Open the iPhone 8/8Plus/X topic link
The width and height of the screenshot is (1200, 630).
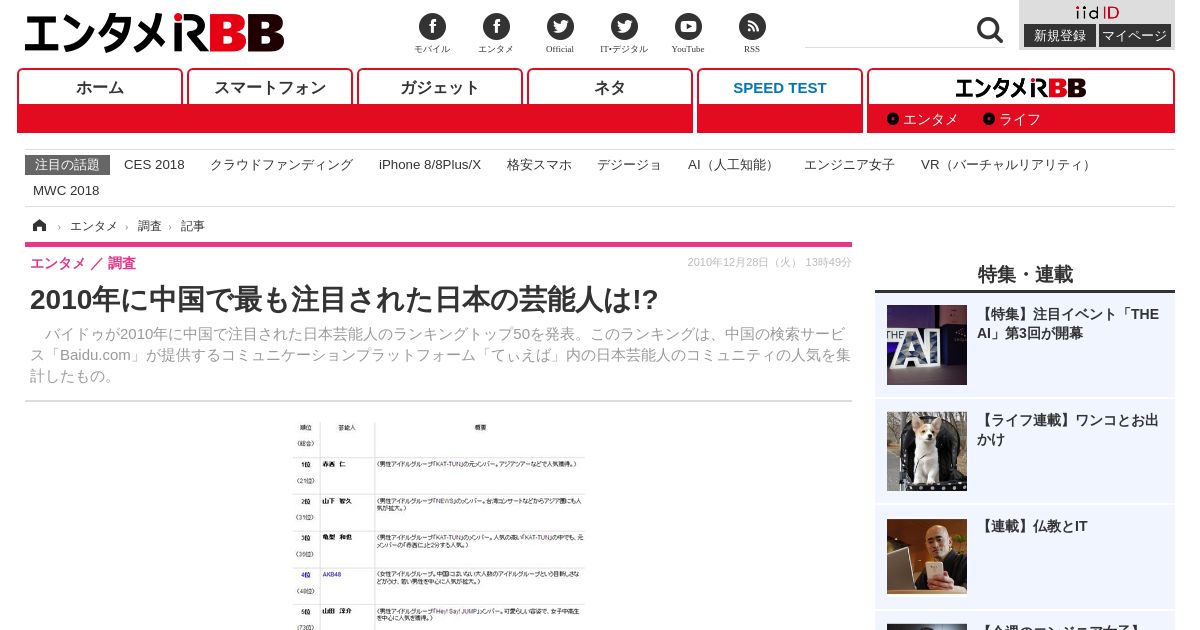tap(430, 164)
